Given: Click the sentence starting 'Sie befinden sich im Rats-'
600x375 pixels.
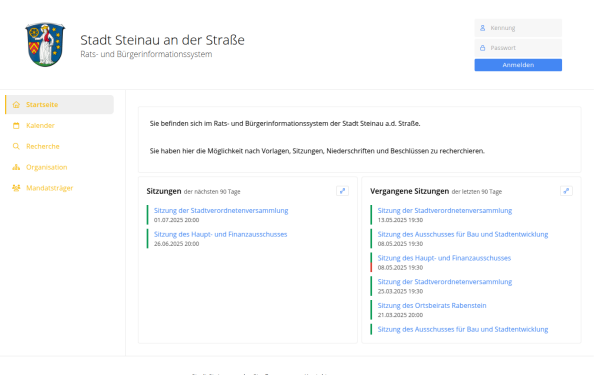Looking at the screenshot, I should pos(285,124).
